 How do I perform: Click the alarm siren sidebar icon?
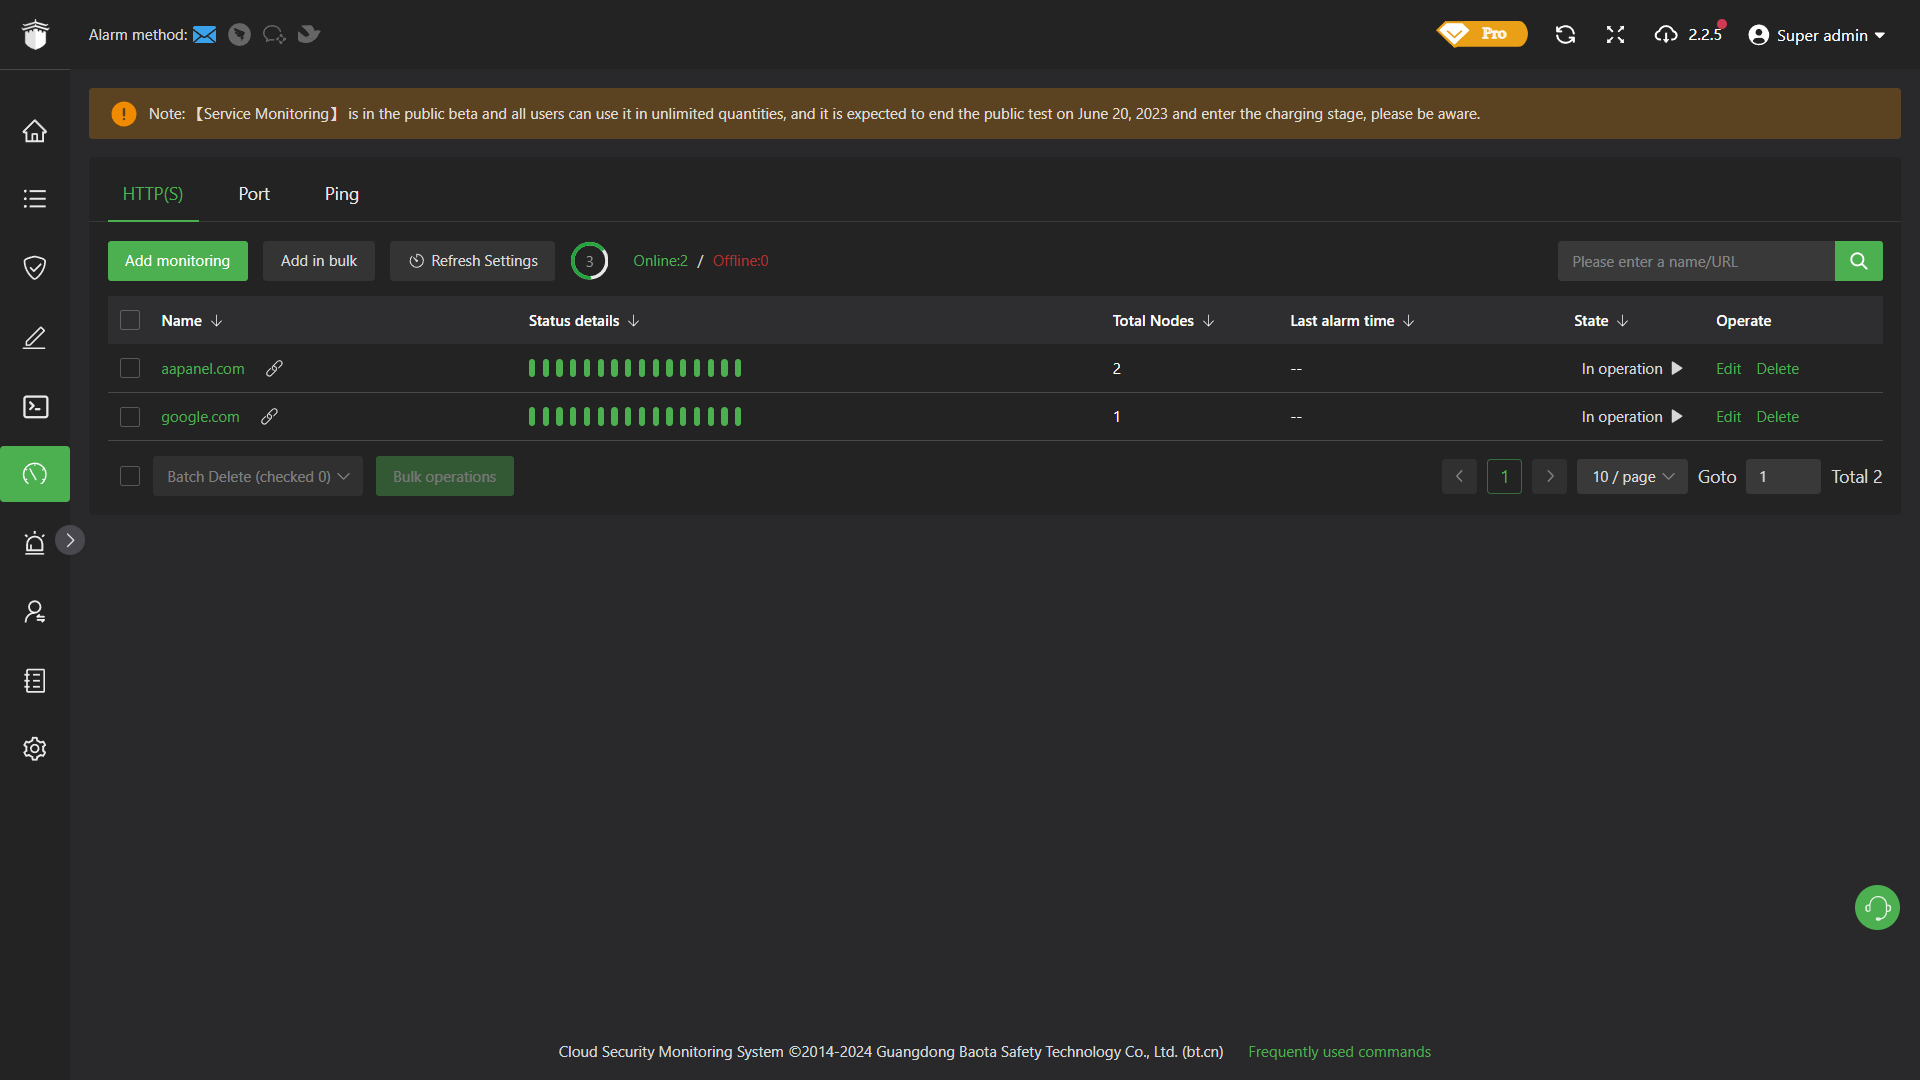coord(35,542)
